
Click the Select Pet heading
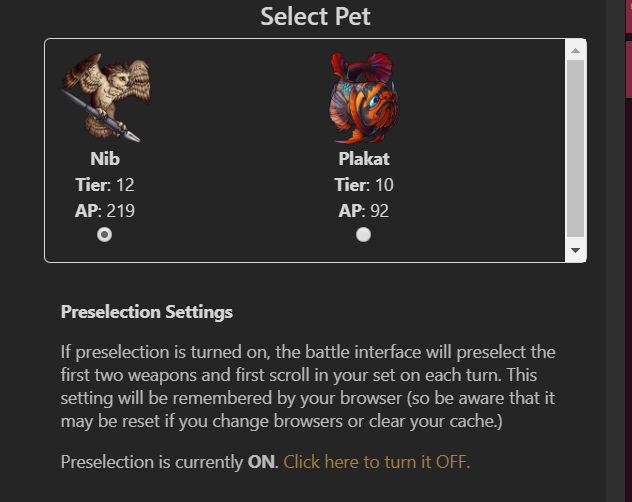(x=315, y=17)
